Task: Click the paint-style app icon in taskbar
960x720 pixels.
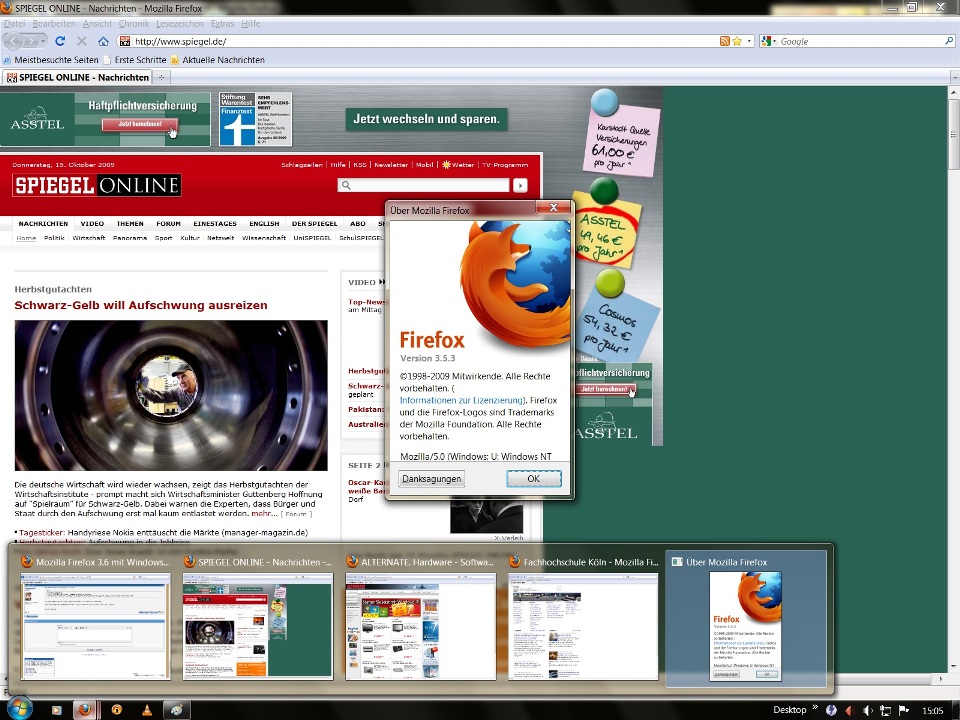Action: [x=176, y=710]
